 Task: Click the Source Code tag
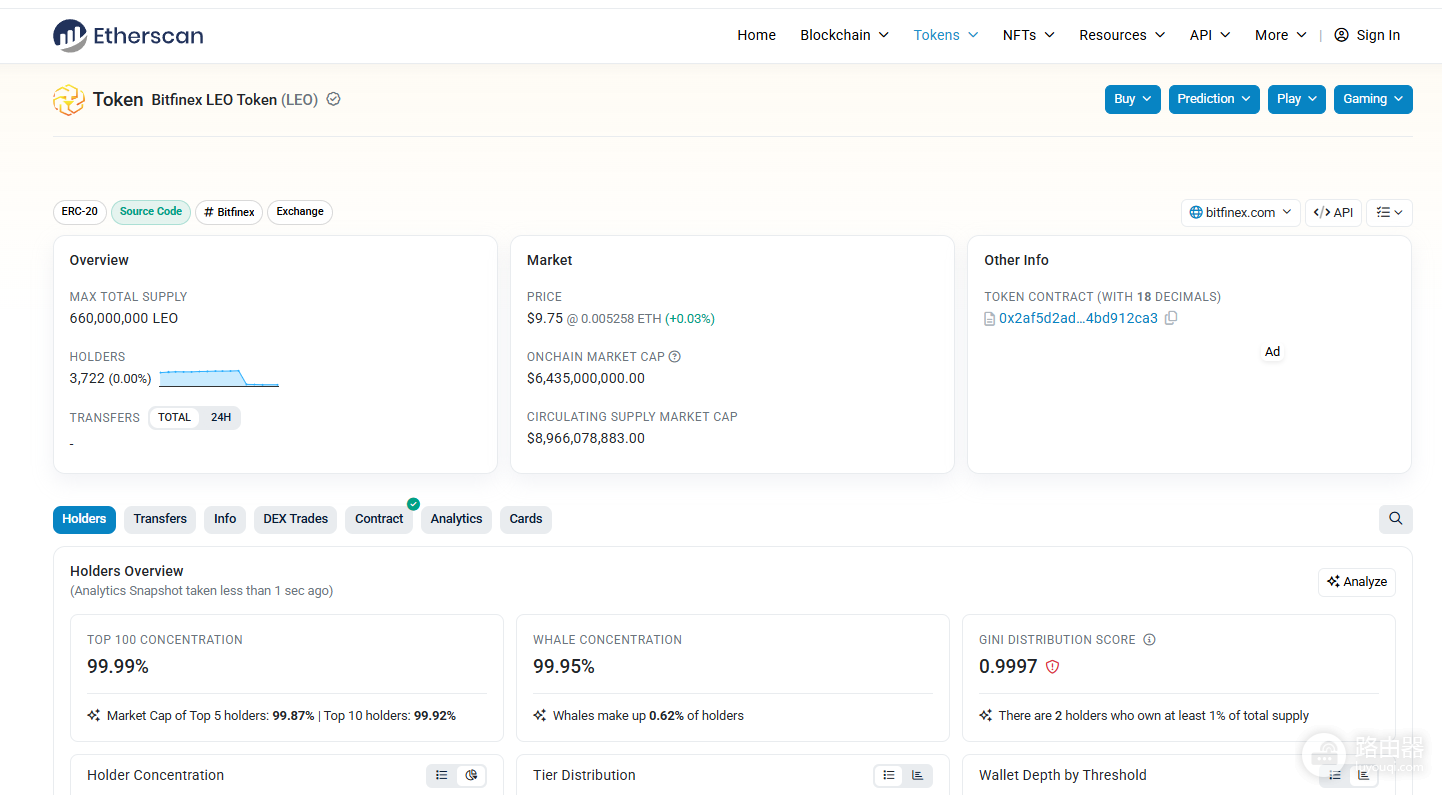point(151,212)
